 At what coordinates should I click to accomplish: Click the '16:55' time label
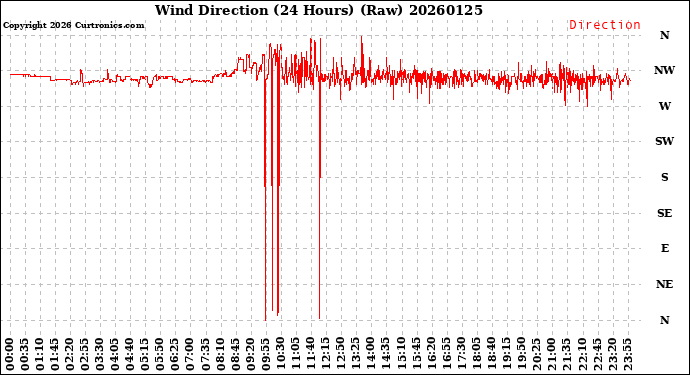coord(446,354)
